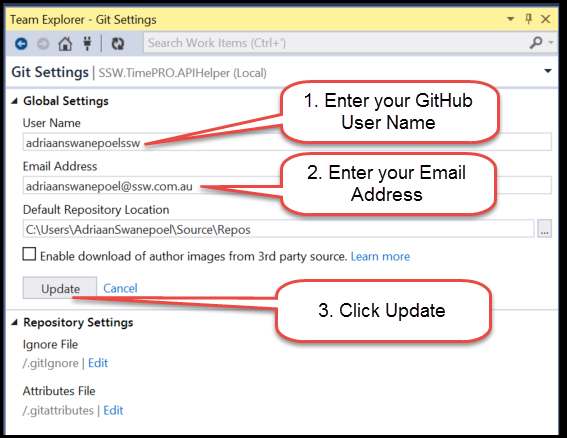Focus the Search Work Items box
The height and width of the screenshot is (438, 567).
(x=336, y=43)
